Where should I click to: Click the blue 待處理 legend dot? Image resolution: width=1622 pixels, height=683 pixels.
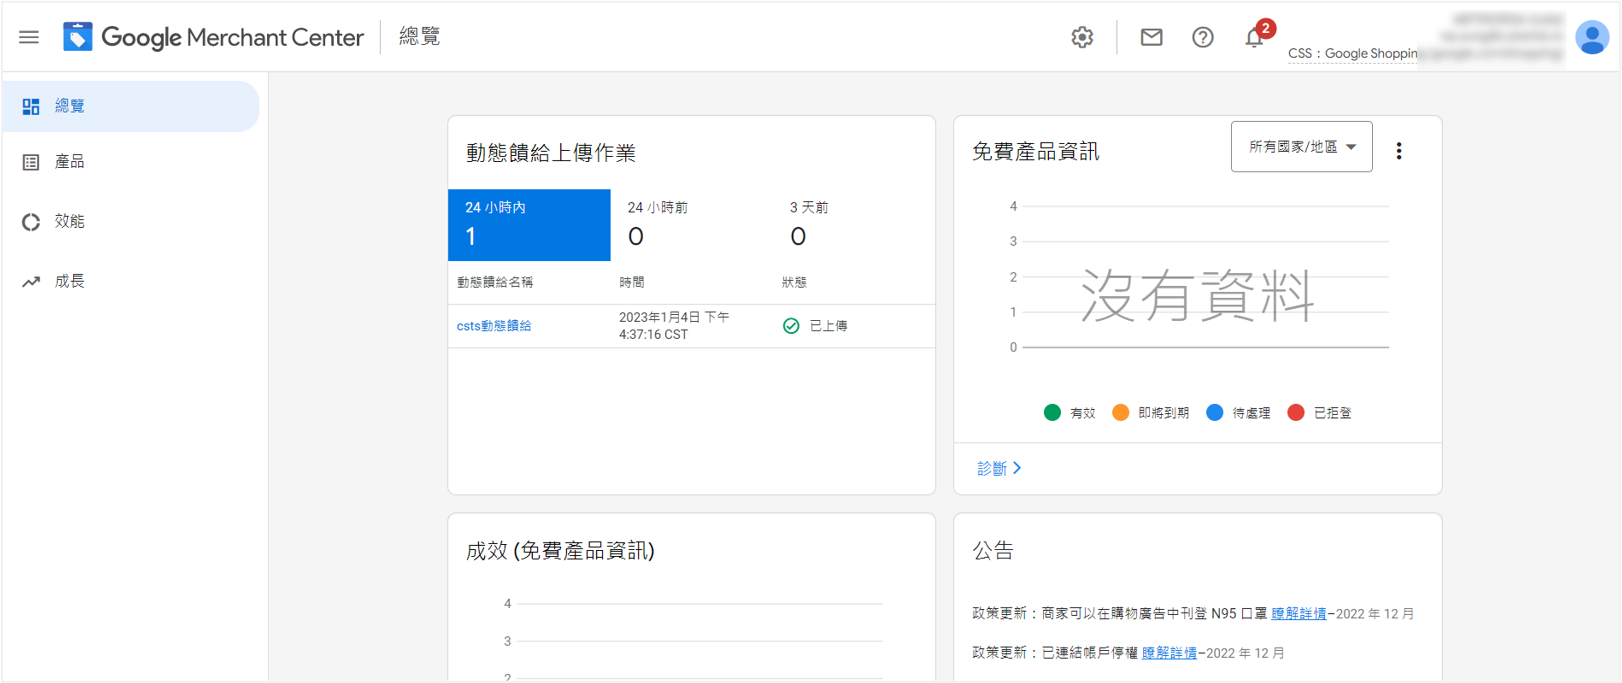[1214, 413]
